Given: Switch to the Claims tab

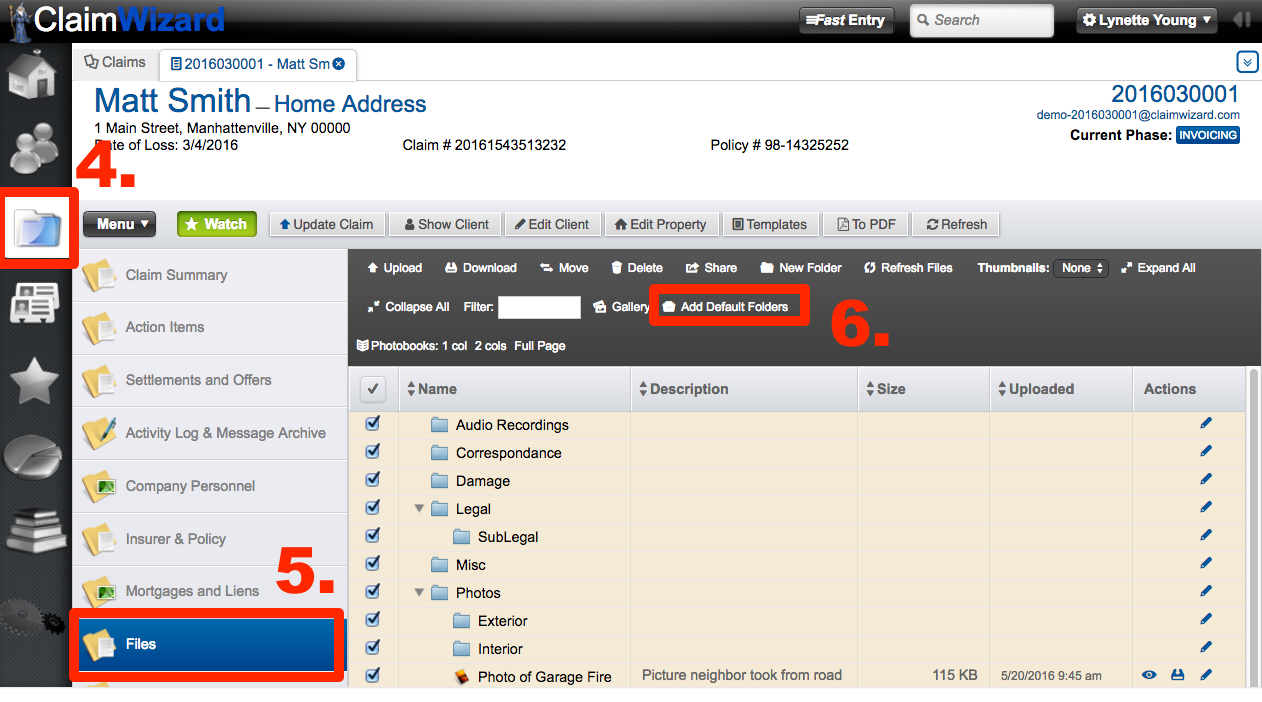Looking at the screenshot, I should point(115,62).
